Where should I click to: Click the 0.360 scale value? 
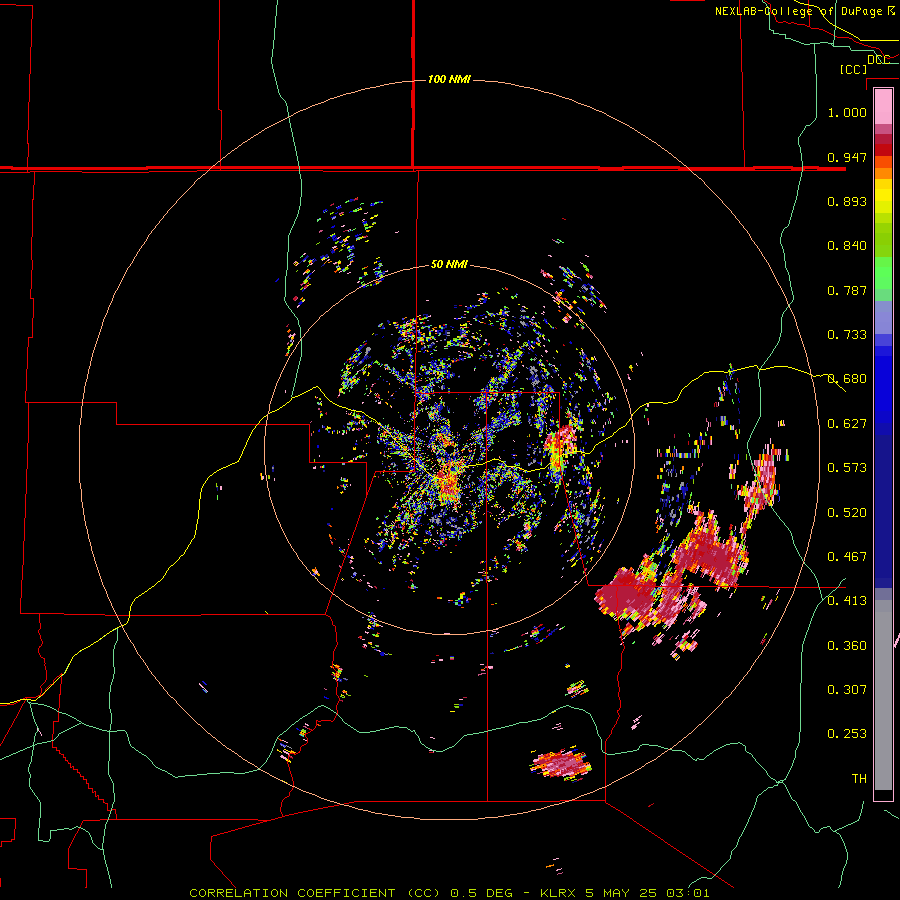click(x=847, y=646)
